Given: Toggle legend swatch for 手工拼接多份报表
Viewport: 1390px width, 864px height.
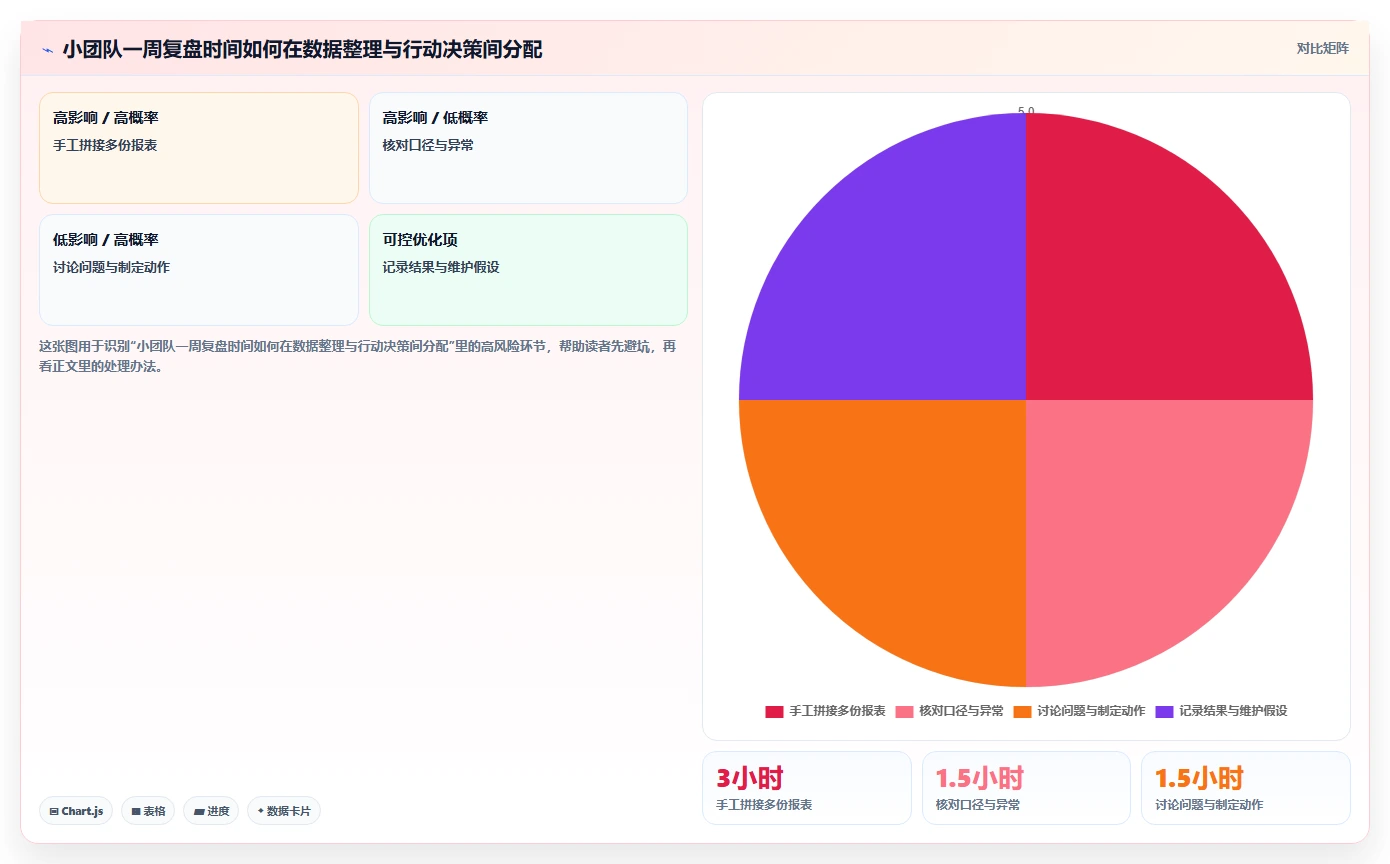Looking at the screenshot, I should [x=774, y=711].
